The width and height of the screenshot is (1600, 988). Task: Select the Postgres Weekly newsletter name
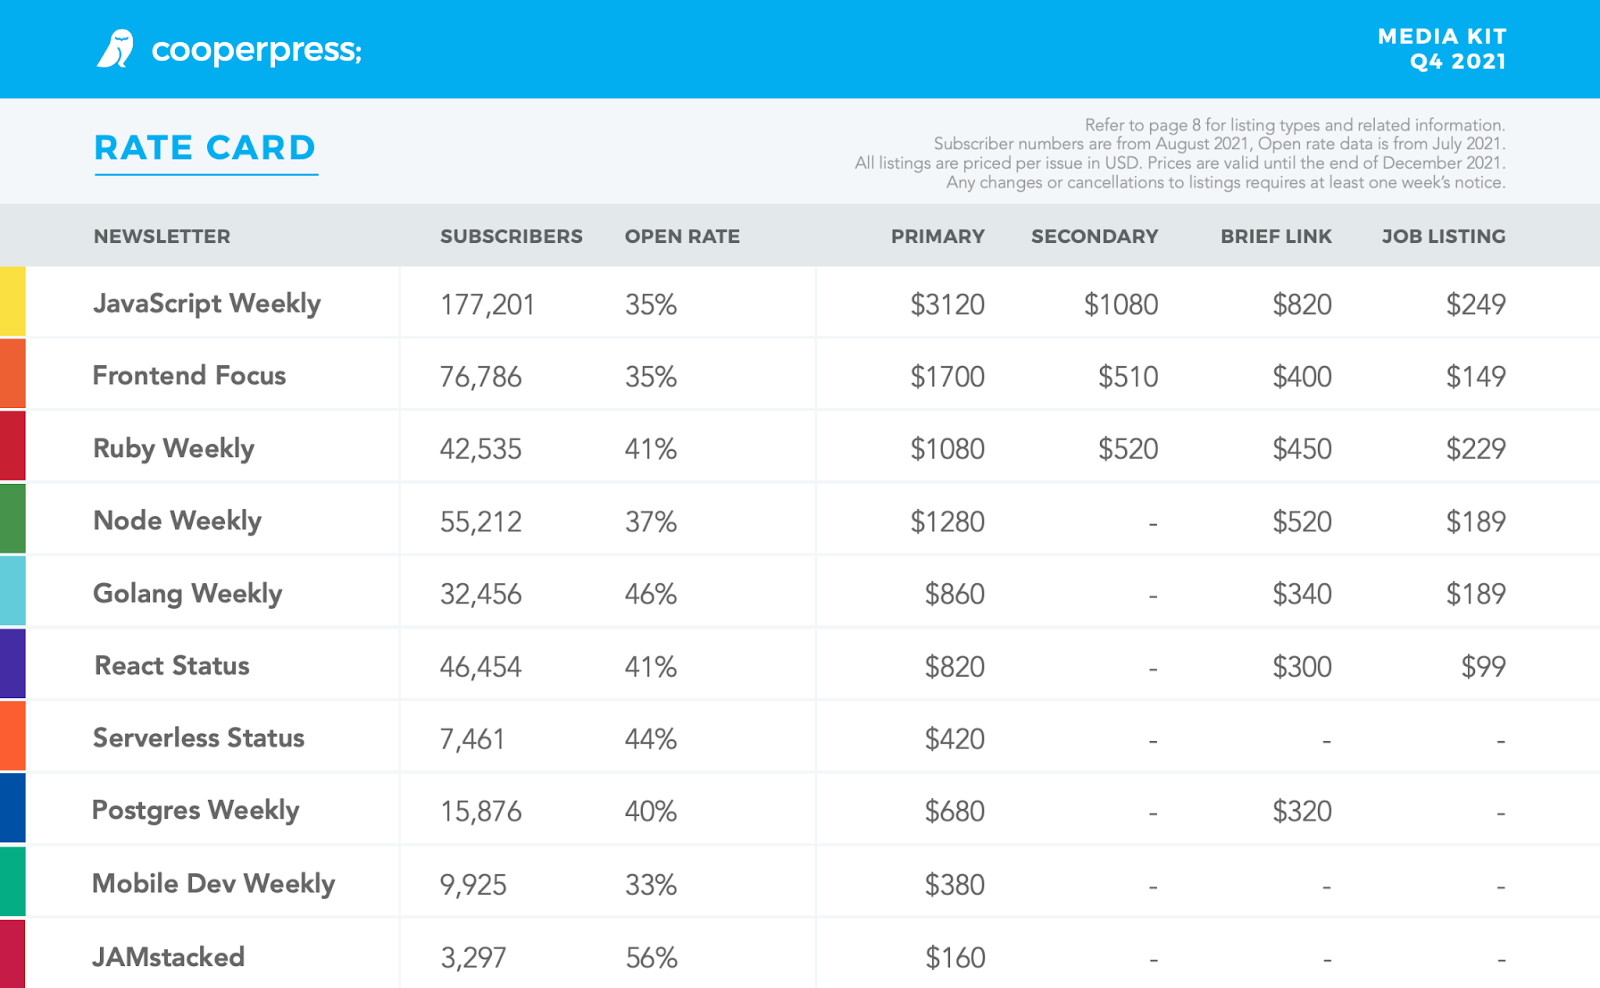195,810
